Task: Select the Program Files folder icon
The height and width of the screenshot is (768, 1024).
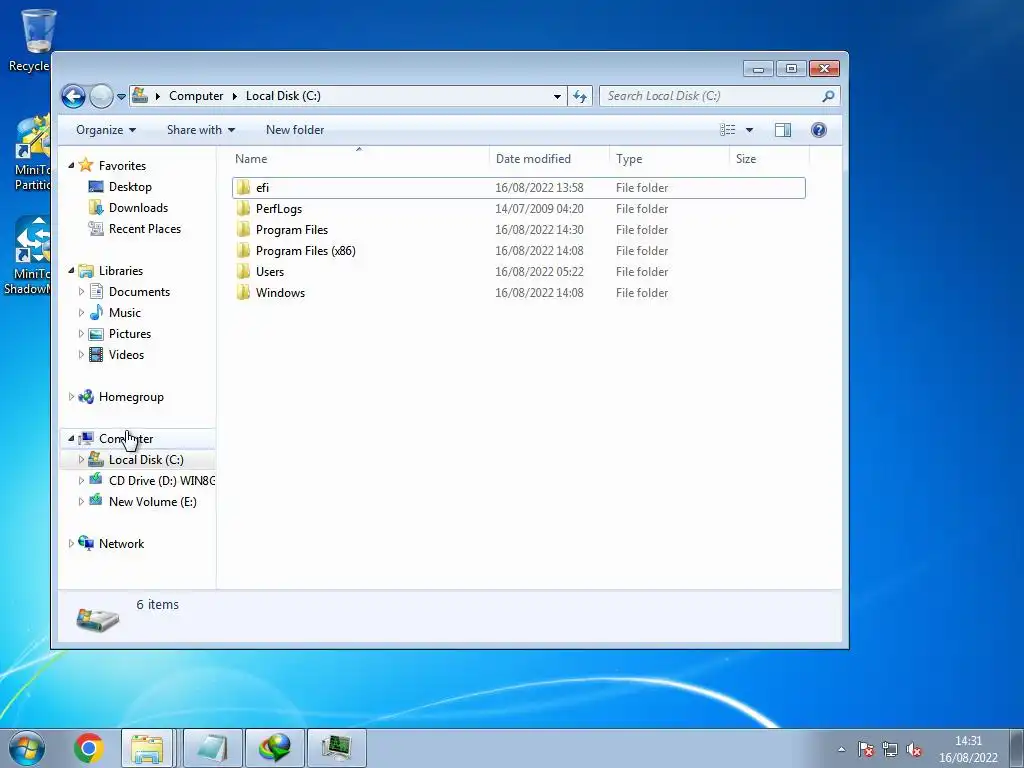Action: (243, 230)
